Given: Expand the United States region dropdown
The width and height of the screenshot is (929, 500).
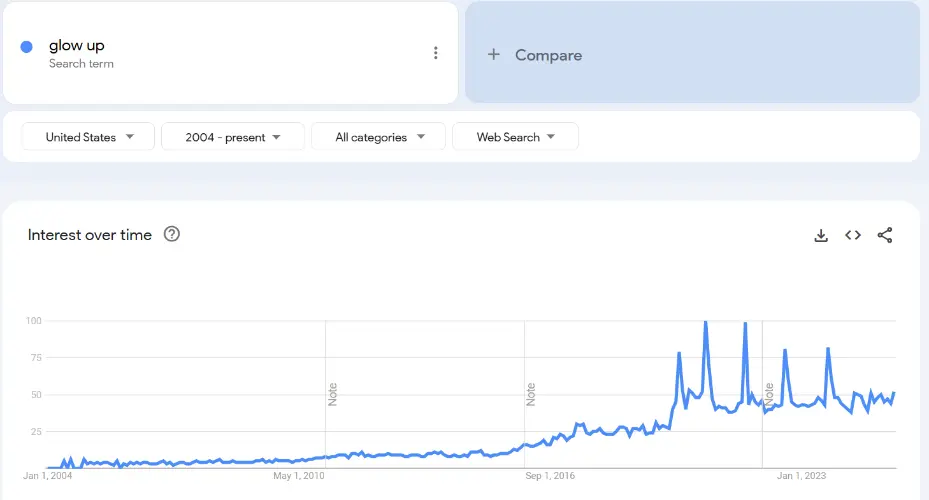Looking at the screenshot, I should (x=89, y=137).
